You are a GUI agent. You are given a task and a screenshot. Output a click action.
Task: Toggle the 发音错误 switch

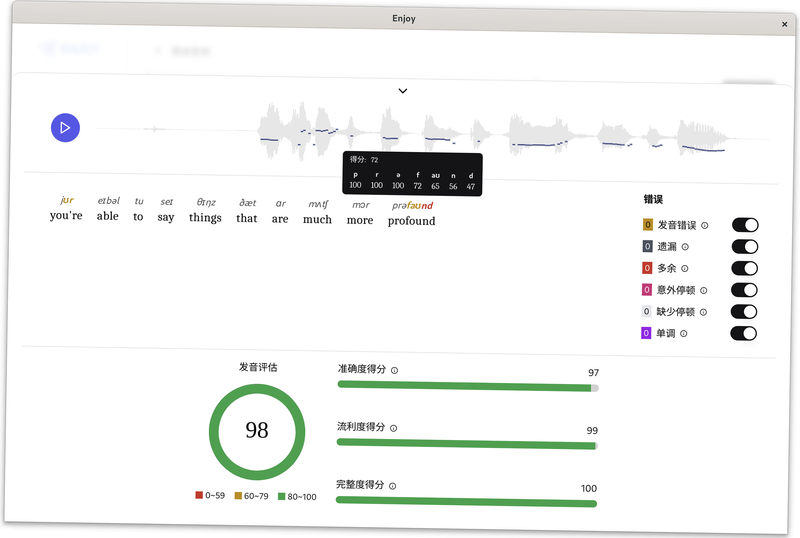745,225
